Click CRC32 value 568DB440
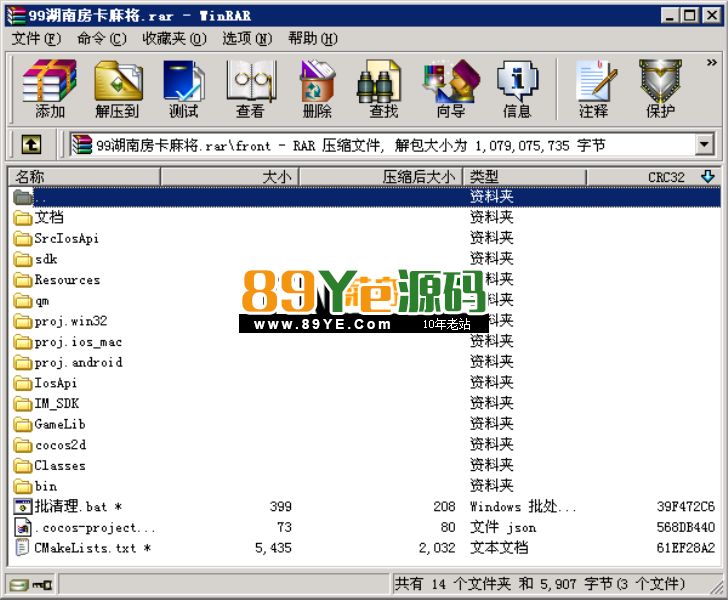728x600 pixels. (685, 527)
